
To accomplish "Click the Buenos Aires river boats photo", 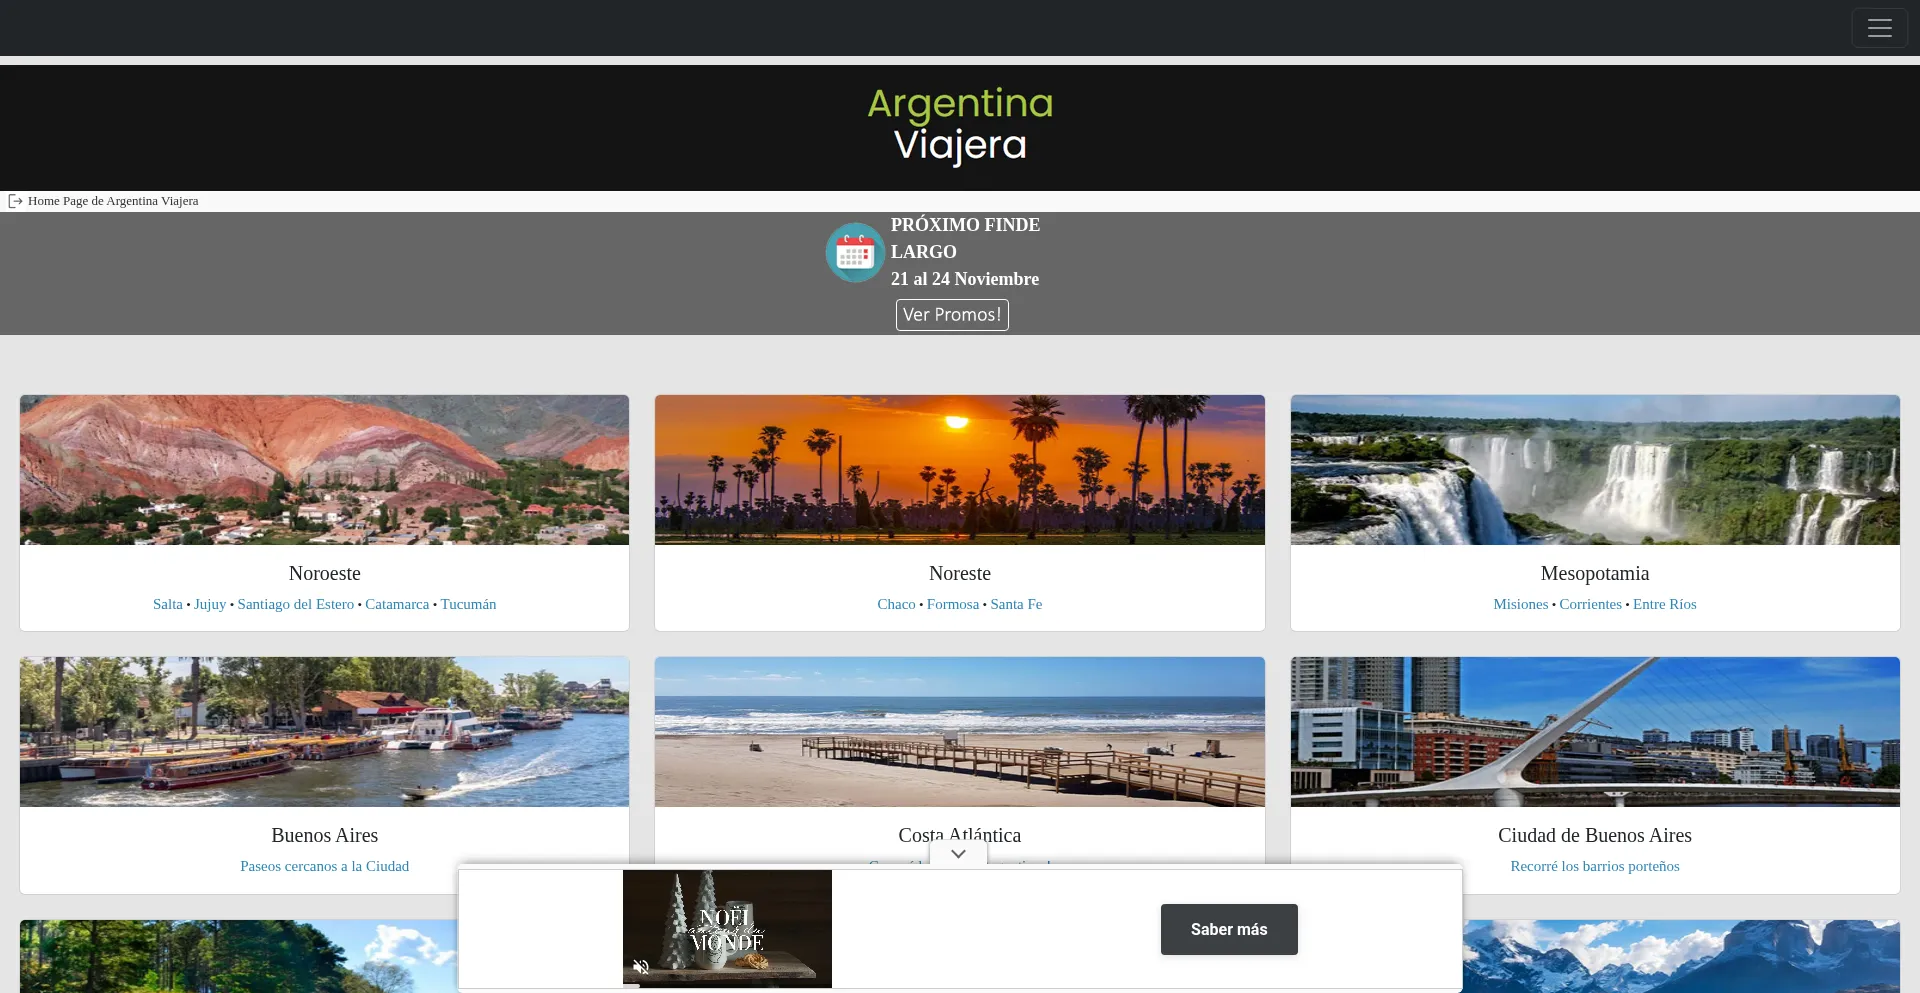I will pos(325,732).
